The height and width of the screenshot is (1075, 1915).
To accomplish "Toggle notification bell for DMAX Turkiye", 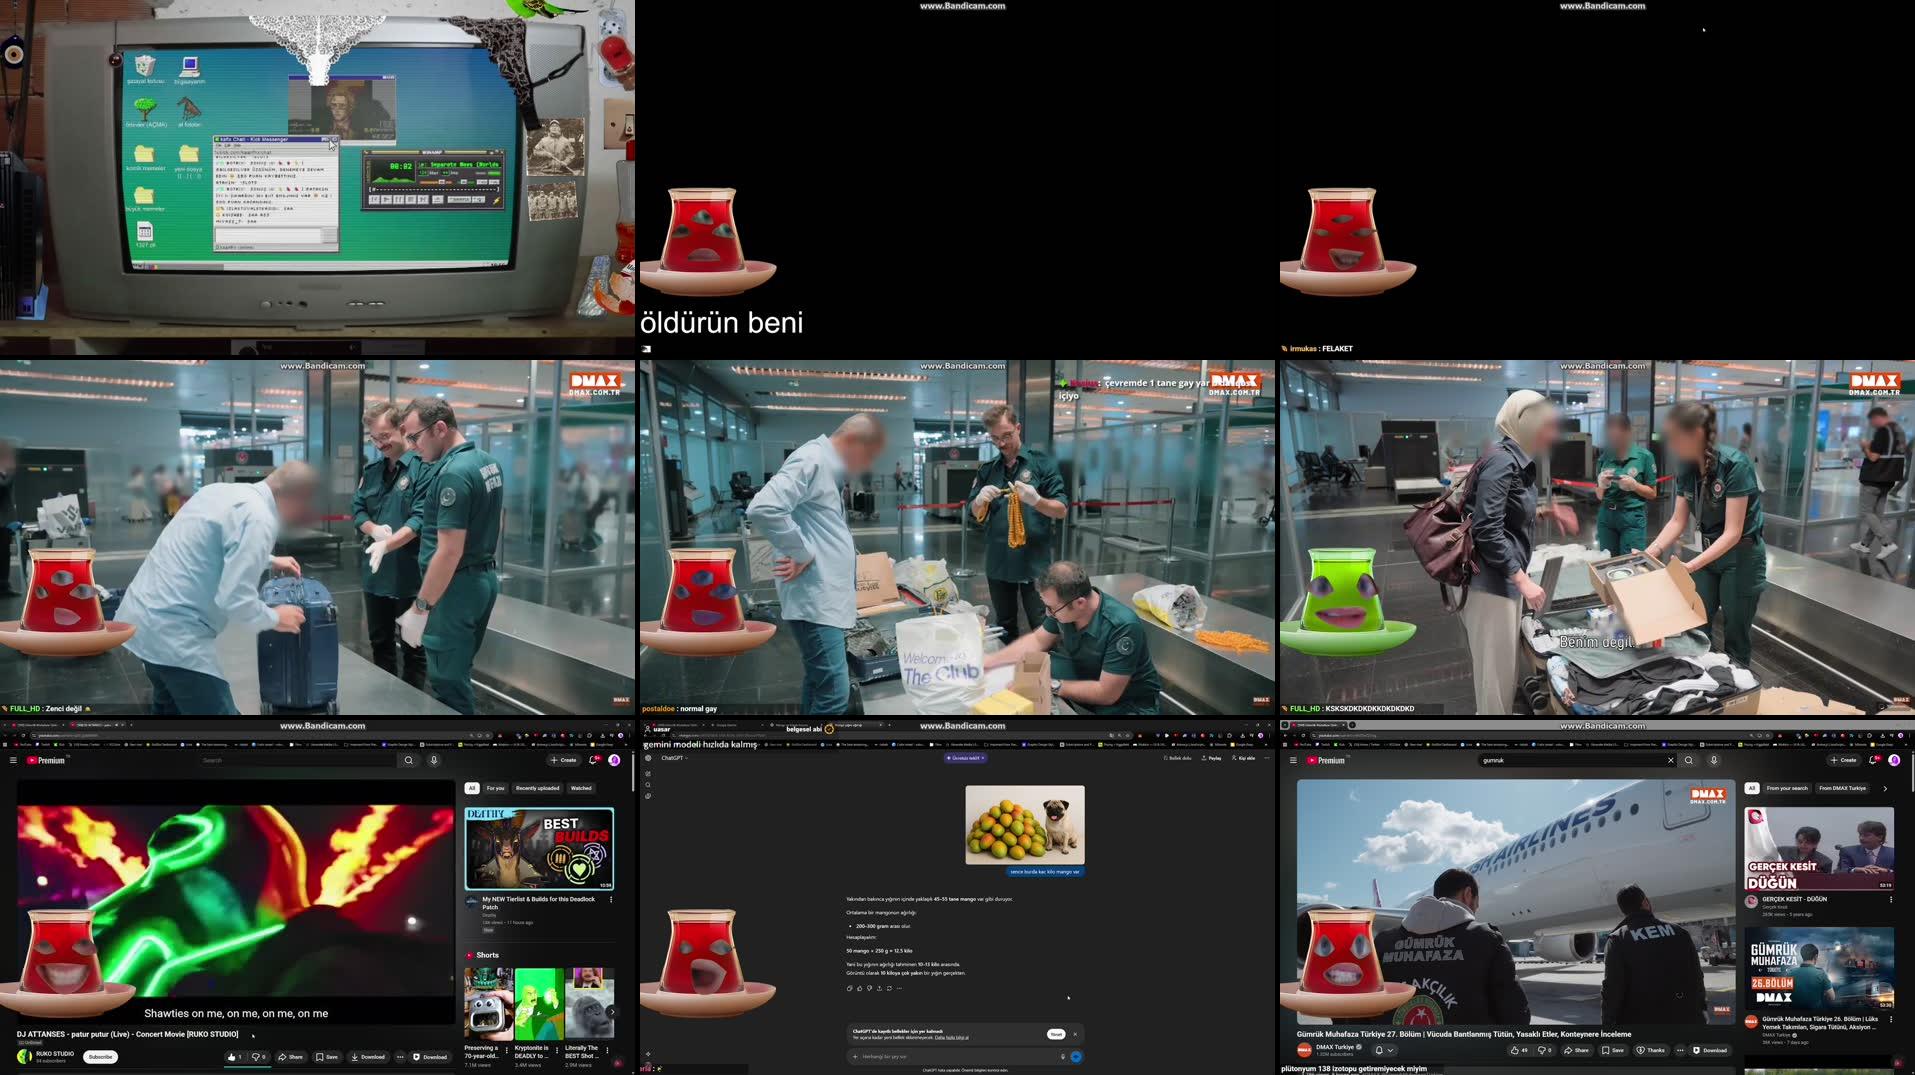I will 1379,1050.
